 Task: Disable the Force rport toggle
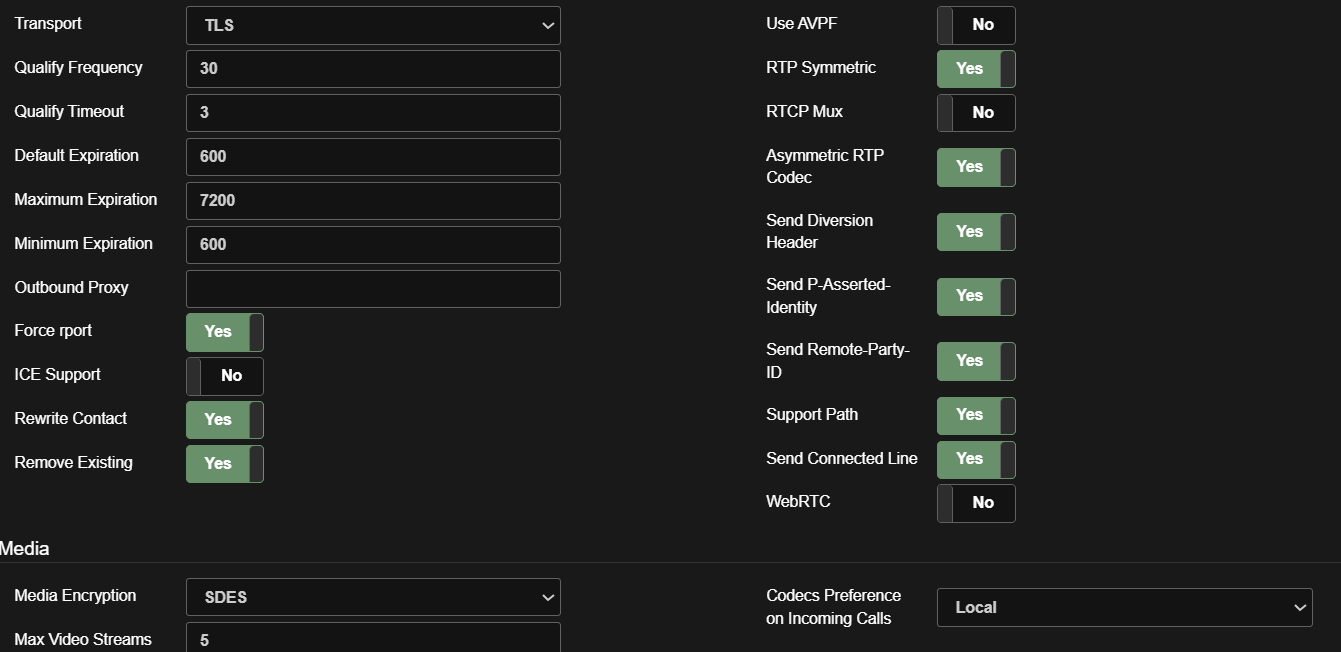(225, 332)
